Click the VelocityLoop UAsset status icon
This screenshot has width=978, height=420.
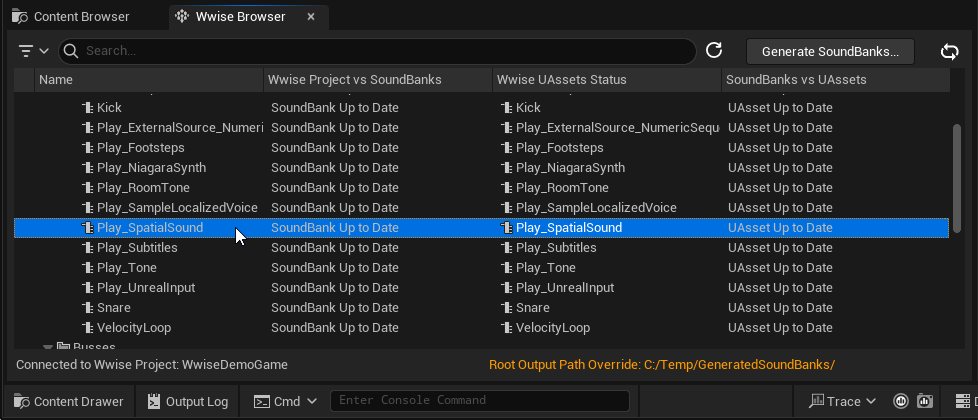[x=507, y=328]
